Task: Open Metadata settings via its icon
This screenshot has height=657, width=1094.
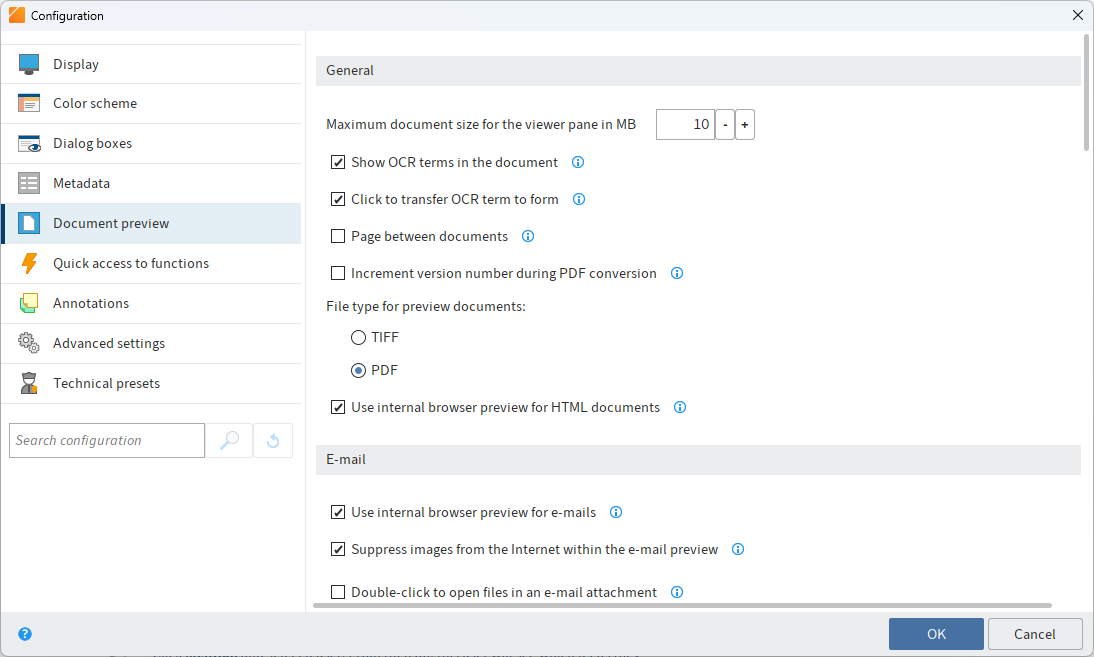Action: (29, 183)
